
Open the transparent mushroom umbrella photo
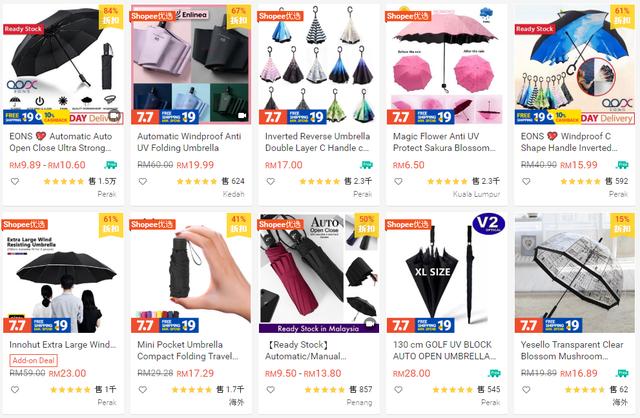tap(575, 273)
